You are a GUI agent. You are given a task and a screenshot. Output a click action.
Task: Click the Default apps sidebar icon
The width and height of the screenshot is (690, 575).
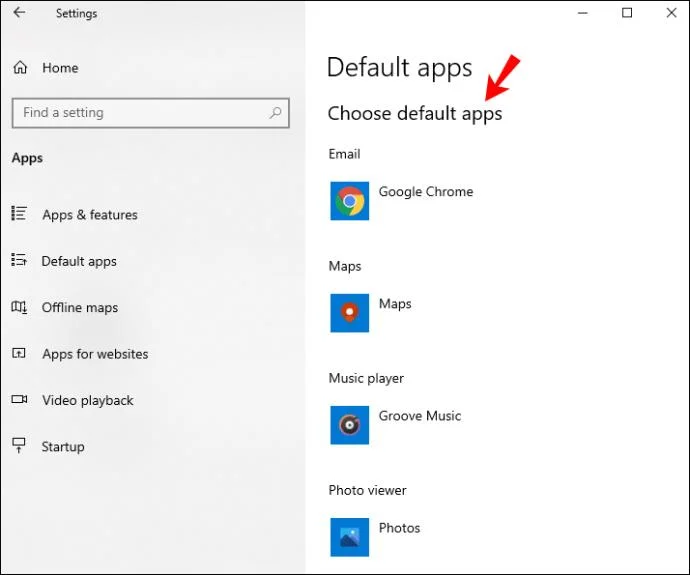pos(19,260)
